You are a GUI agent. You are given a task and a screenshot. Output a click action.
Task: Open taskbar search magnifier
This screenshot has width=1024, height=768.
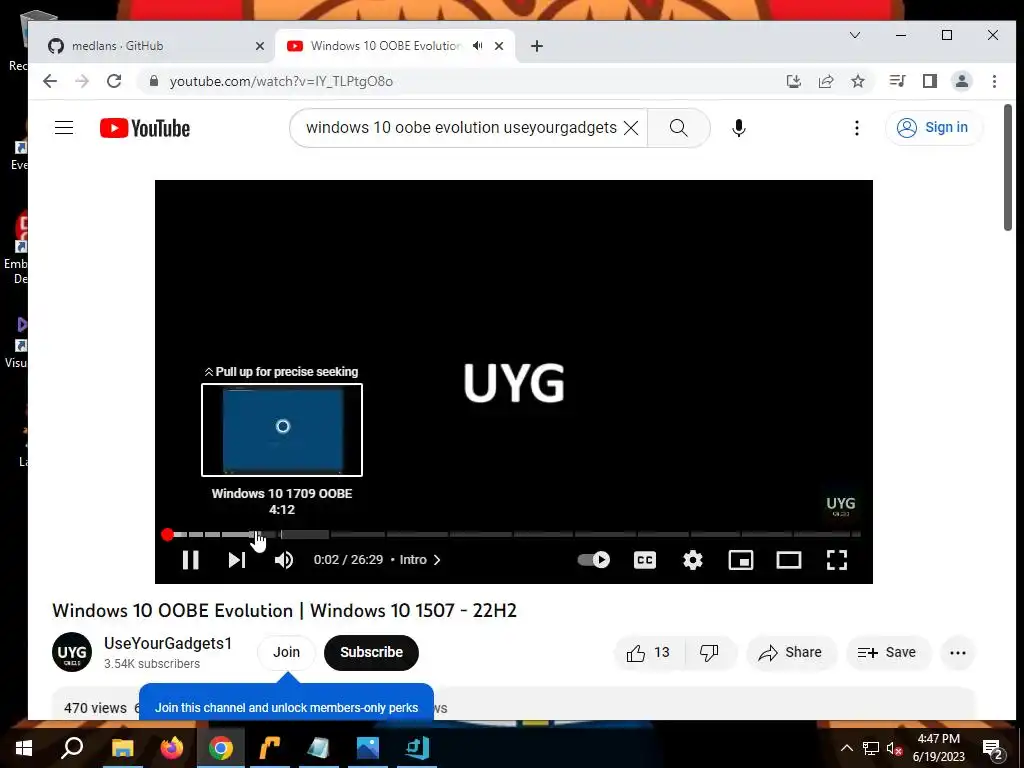[72, 748]
